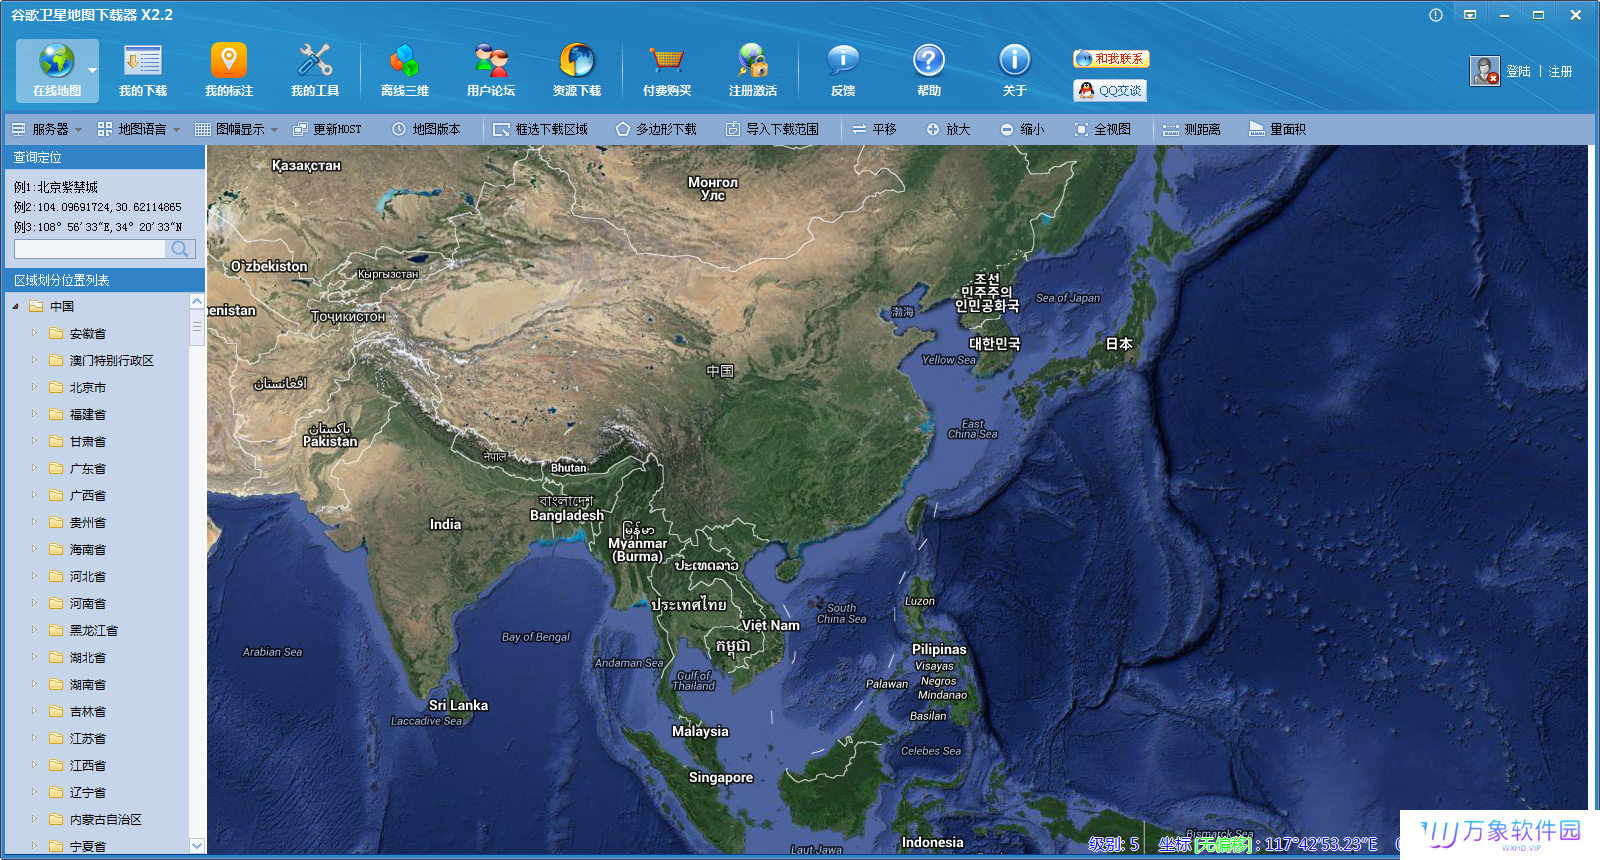
Task: Launch 离线三维 offline 3D viewer
Action: tap(405, 70)
